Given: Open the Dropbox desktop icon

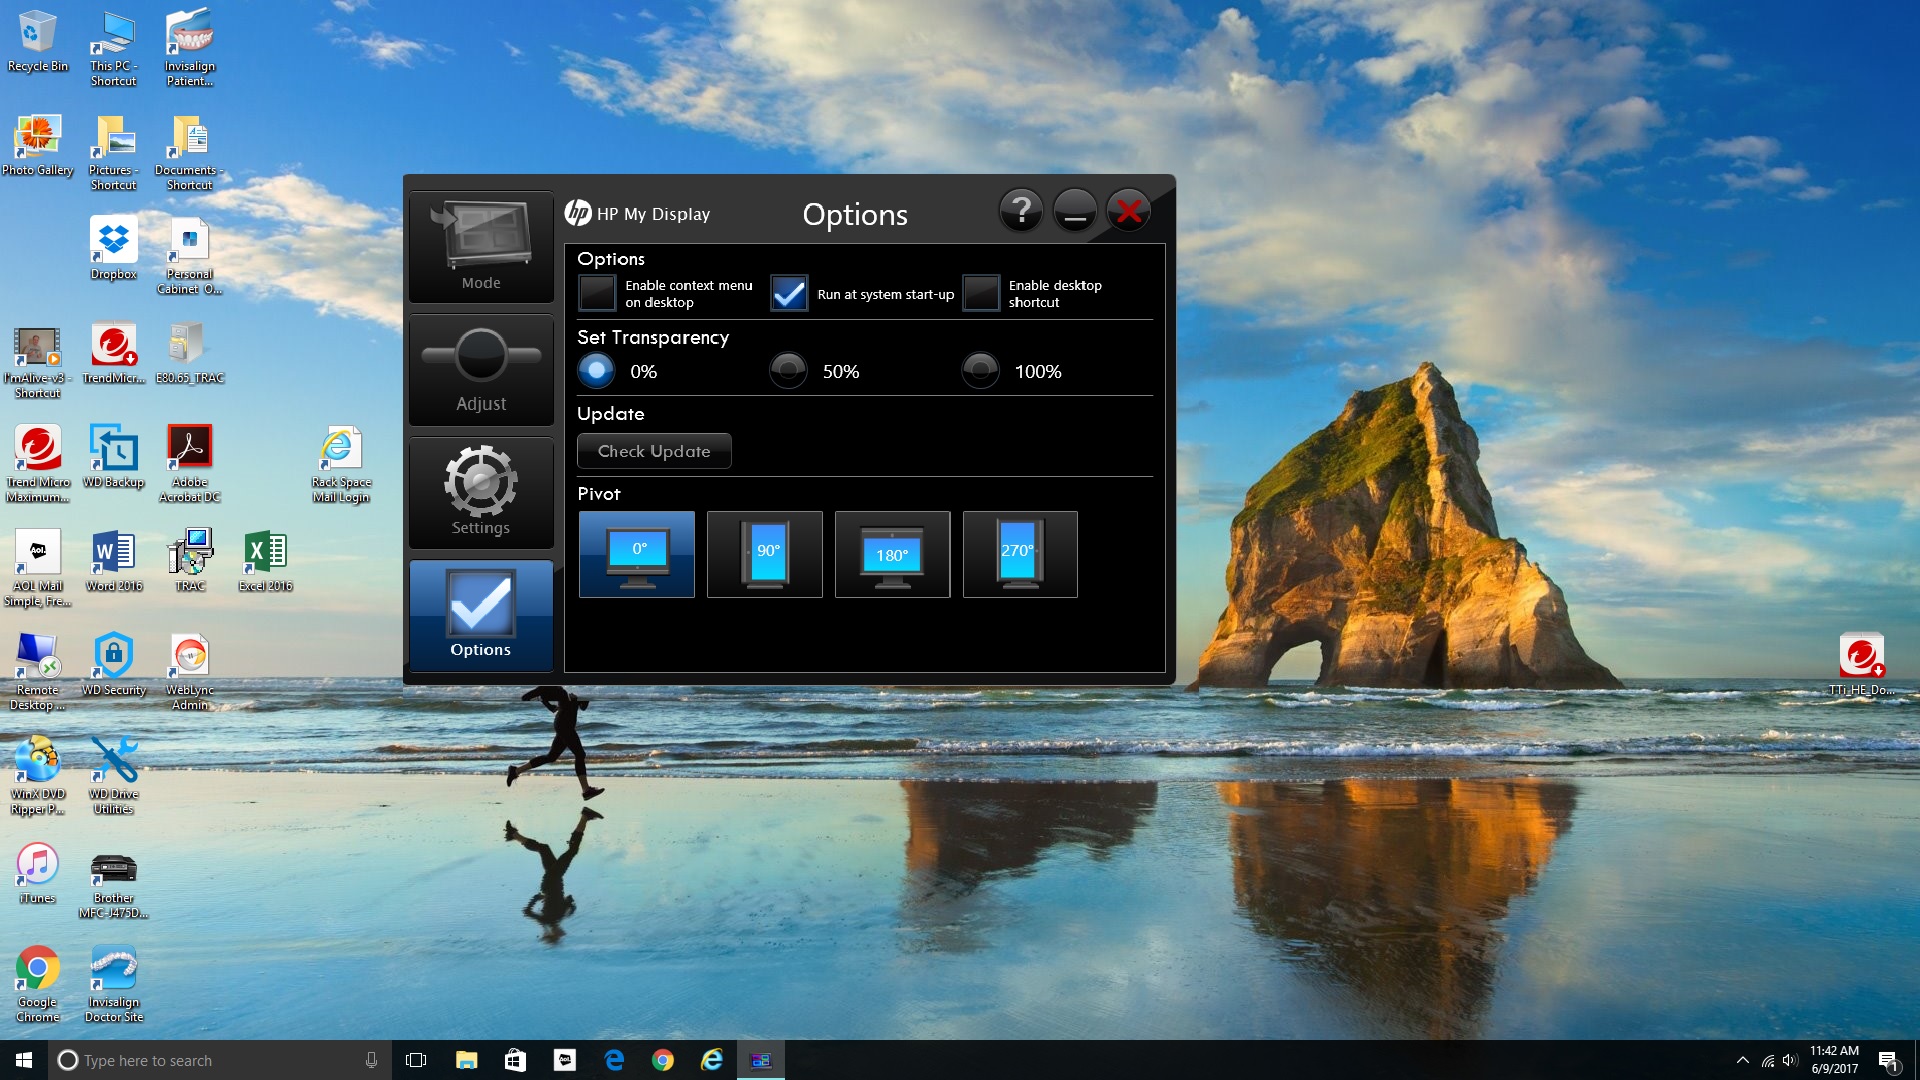Looking at the screenshot, I should coord(114,248).
